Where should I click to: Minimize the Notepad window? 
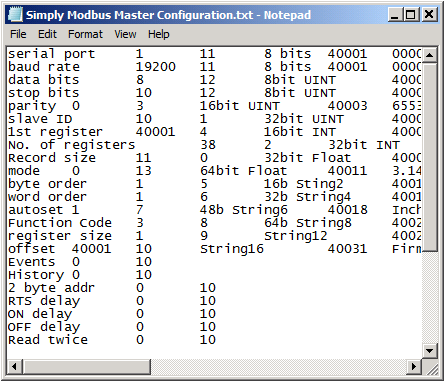[x=394, y=15]
